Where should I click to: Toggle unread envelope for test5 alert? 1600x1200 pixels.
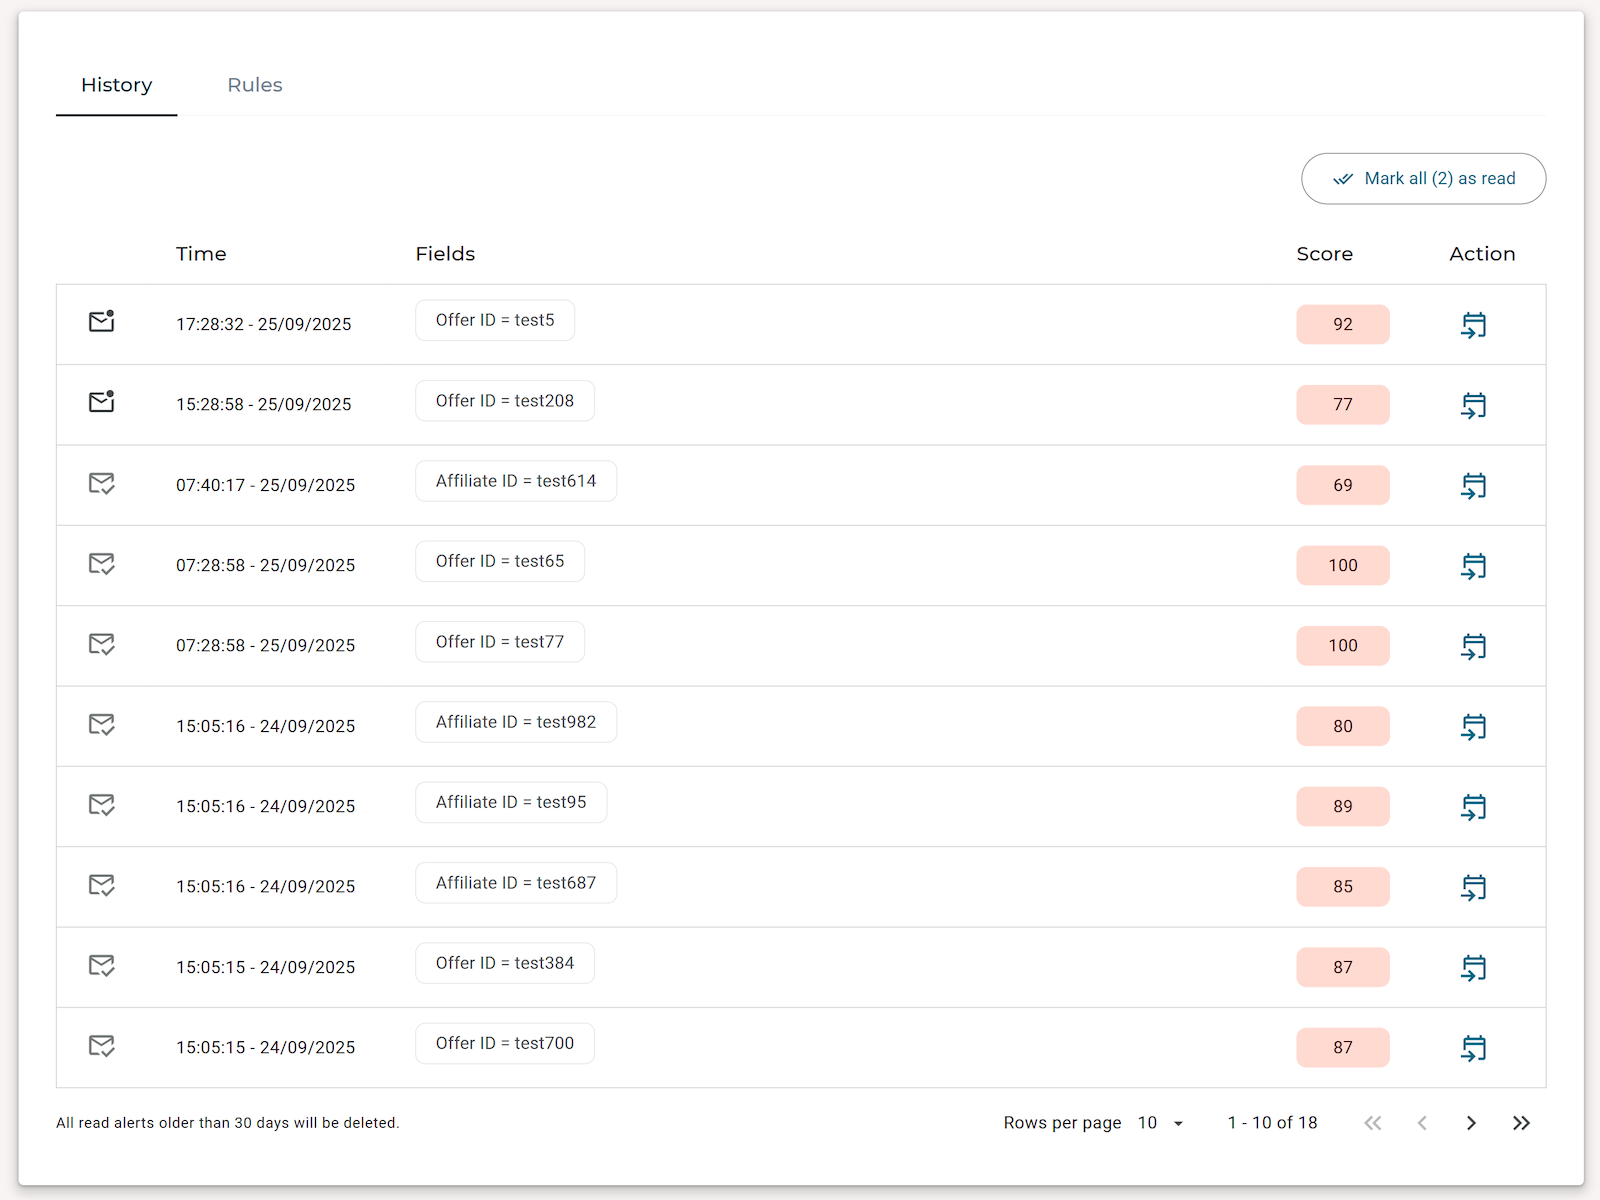click(101, 322)
